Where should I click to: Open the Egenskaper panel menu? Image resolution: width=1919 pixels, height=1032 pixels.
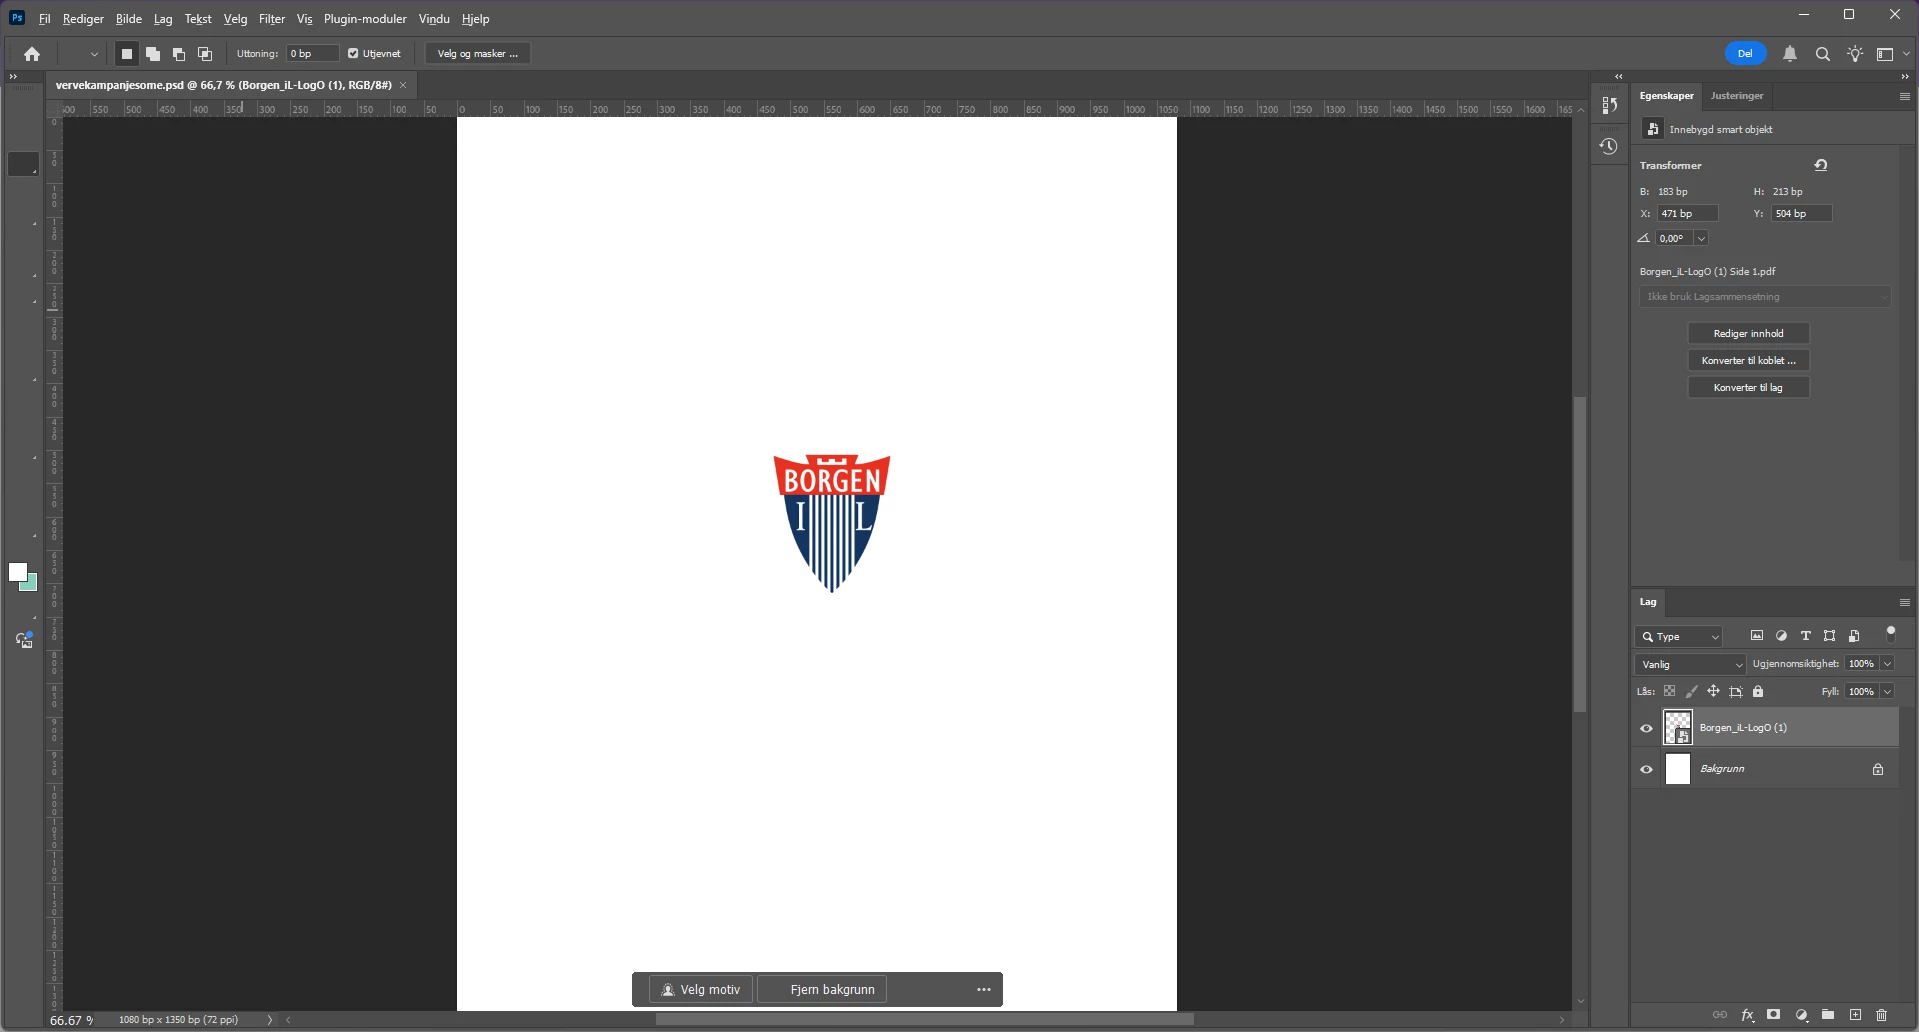(1904, 96)
